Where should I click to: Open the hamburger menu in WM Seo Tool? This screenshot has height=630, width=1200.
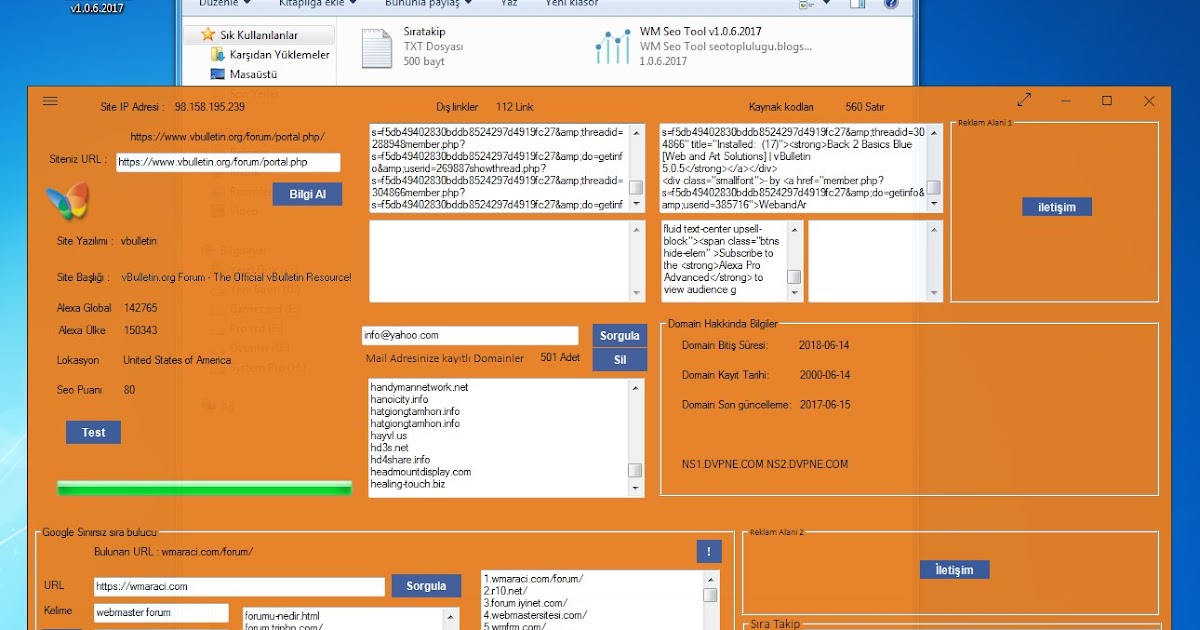point(51,101)
